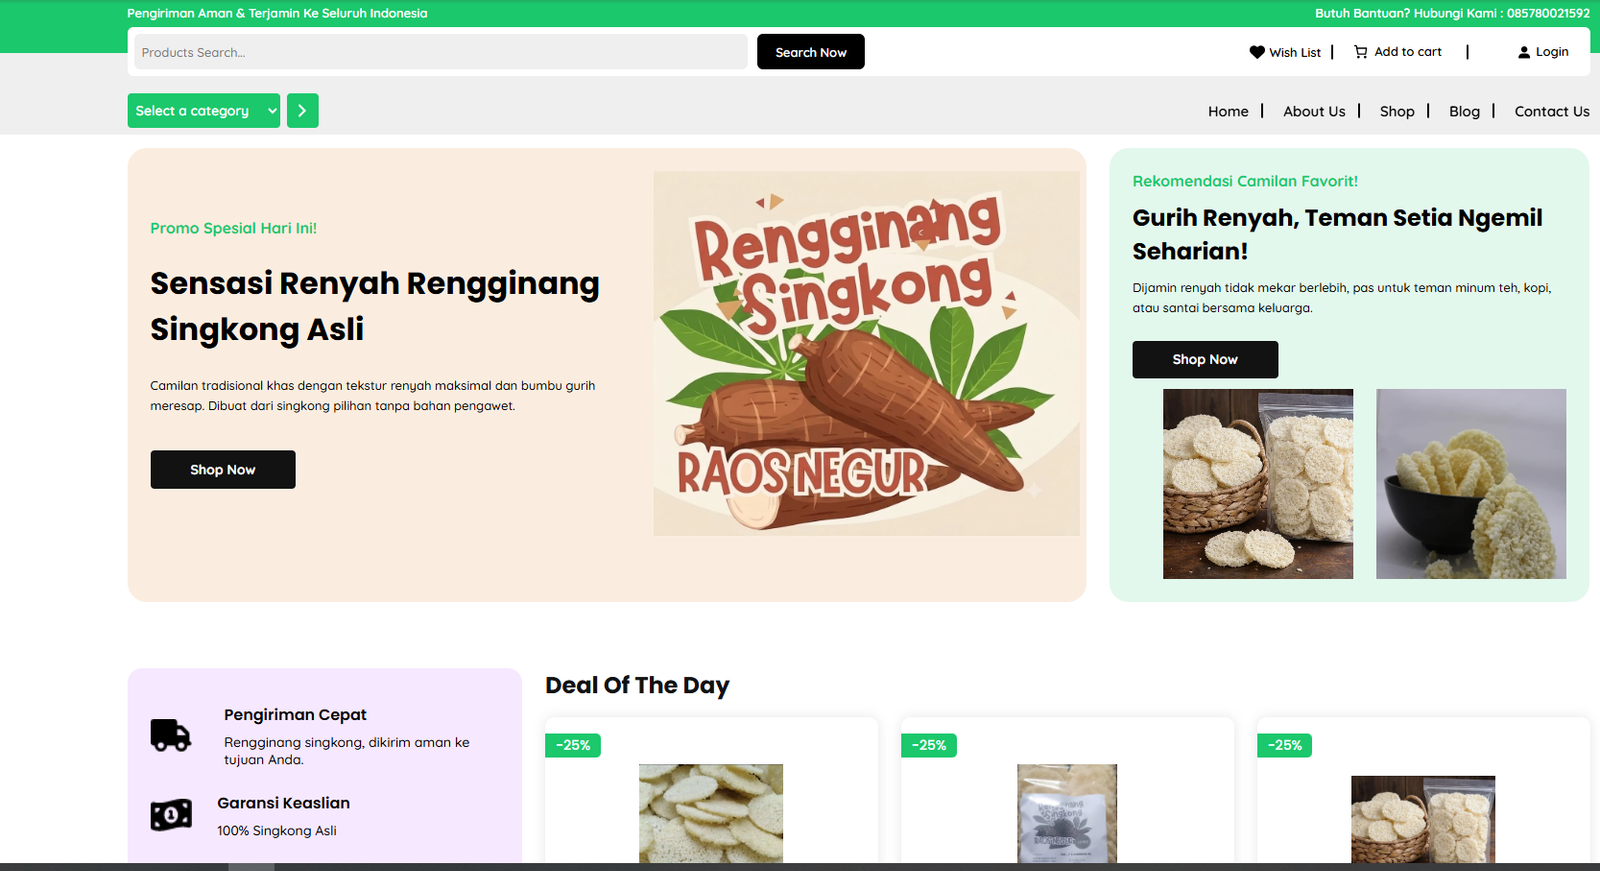Click the Gurih Renyah, Teman Setia heading
The height and width of the screenshot is (871, 1600).
click(x=1337, y=234)
